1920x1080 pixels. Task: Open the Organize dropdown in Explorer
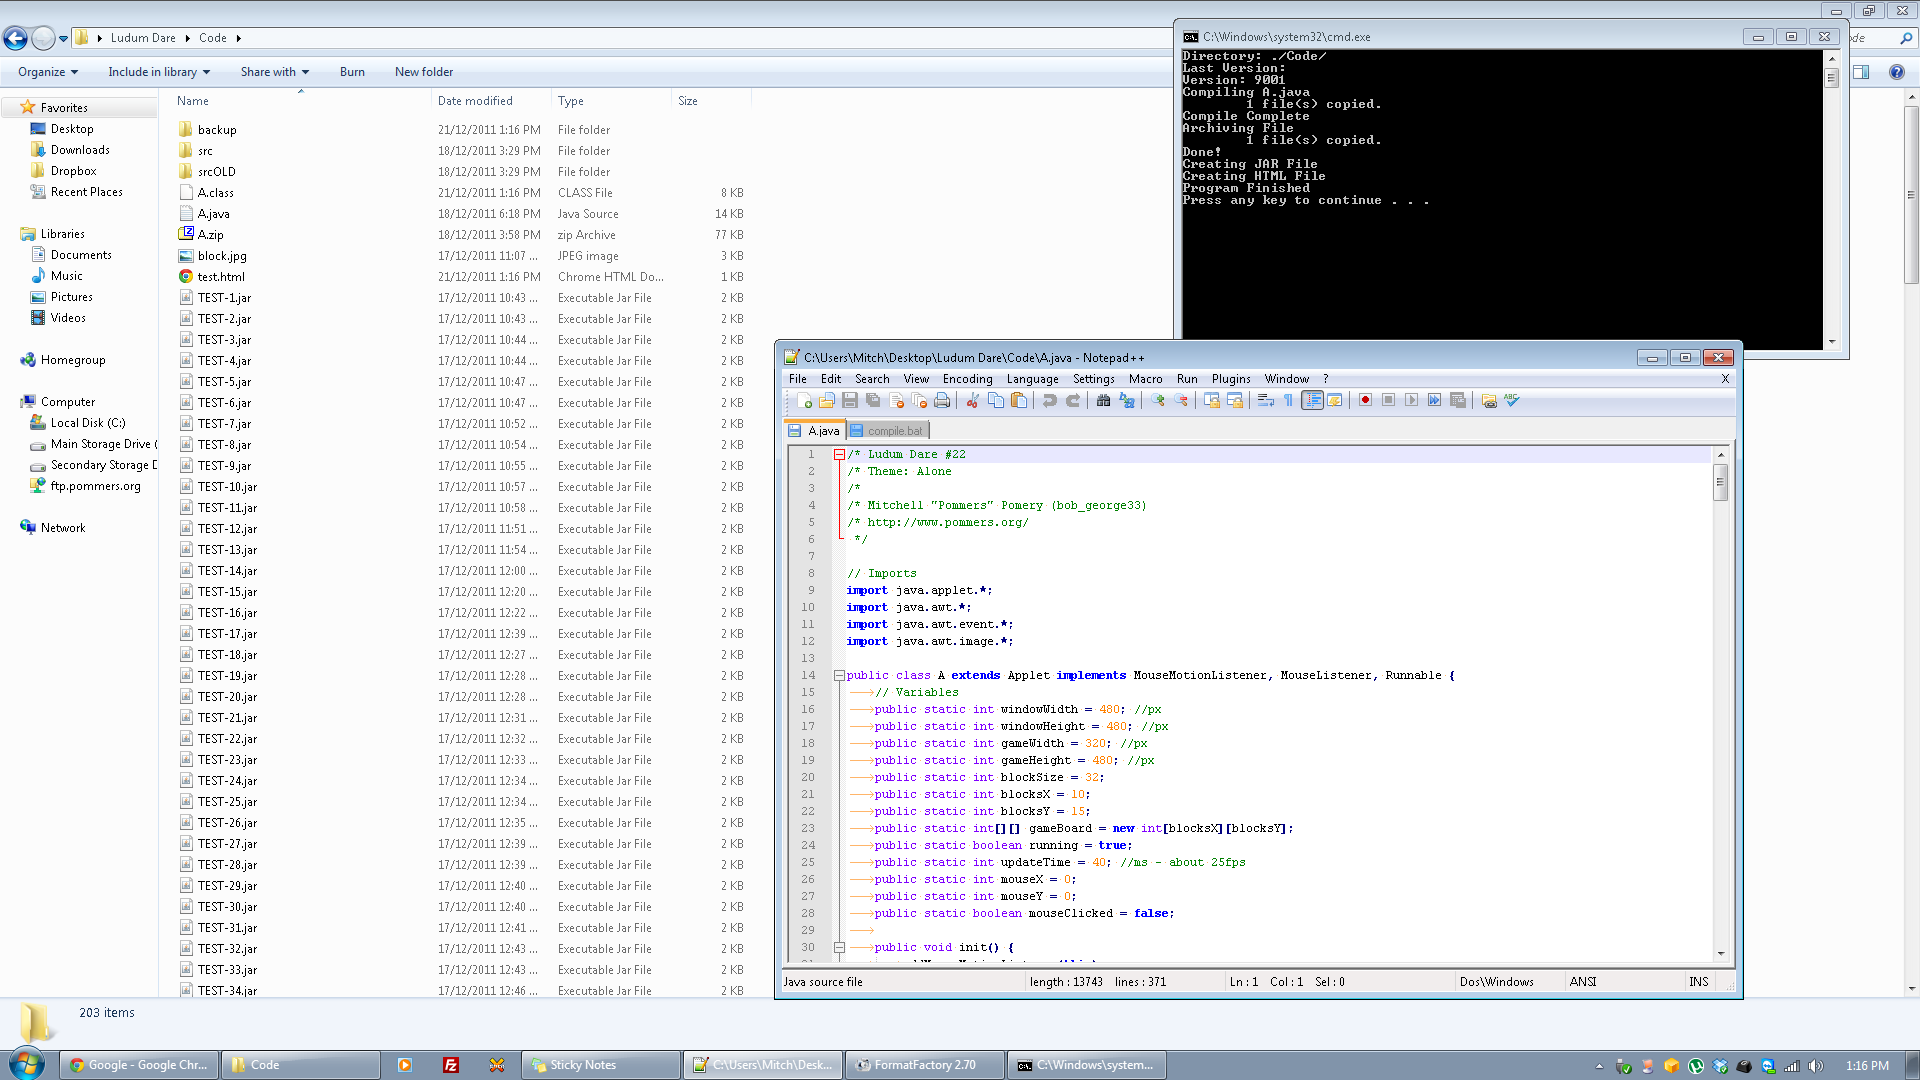pyautogui.click(x=47, y=72)
